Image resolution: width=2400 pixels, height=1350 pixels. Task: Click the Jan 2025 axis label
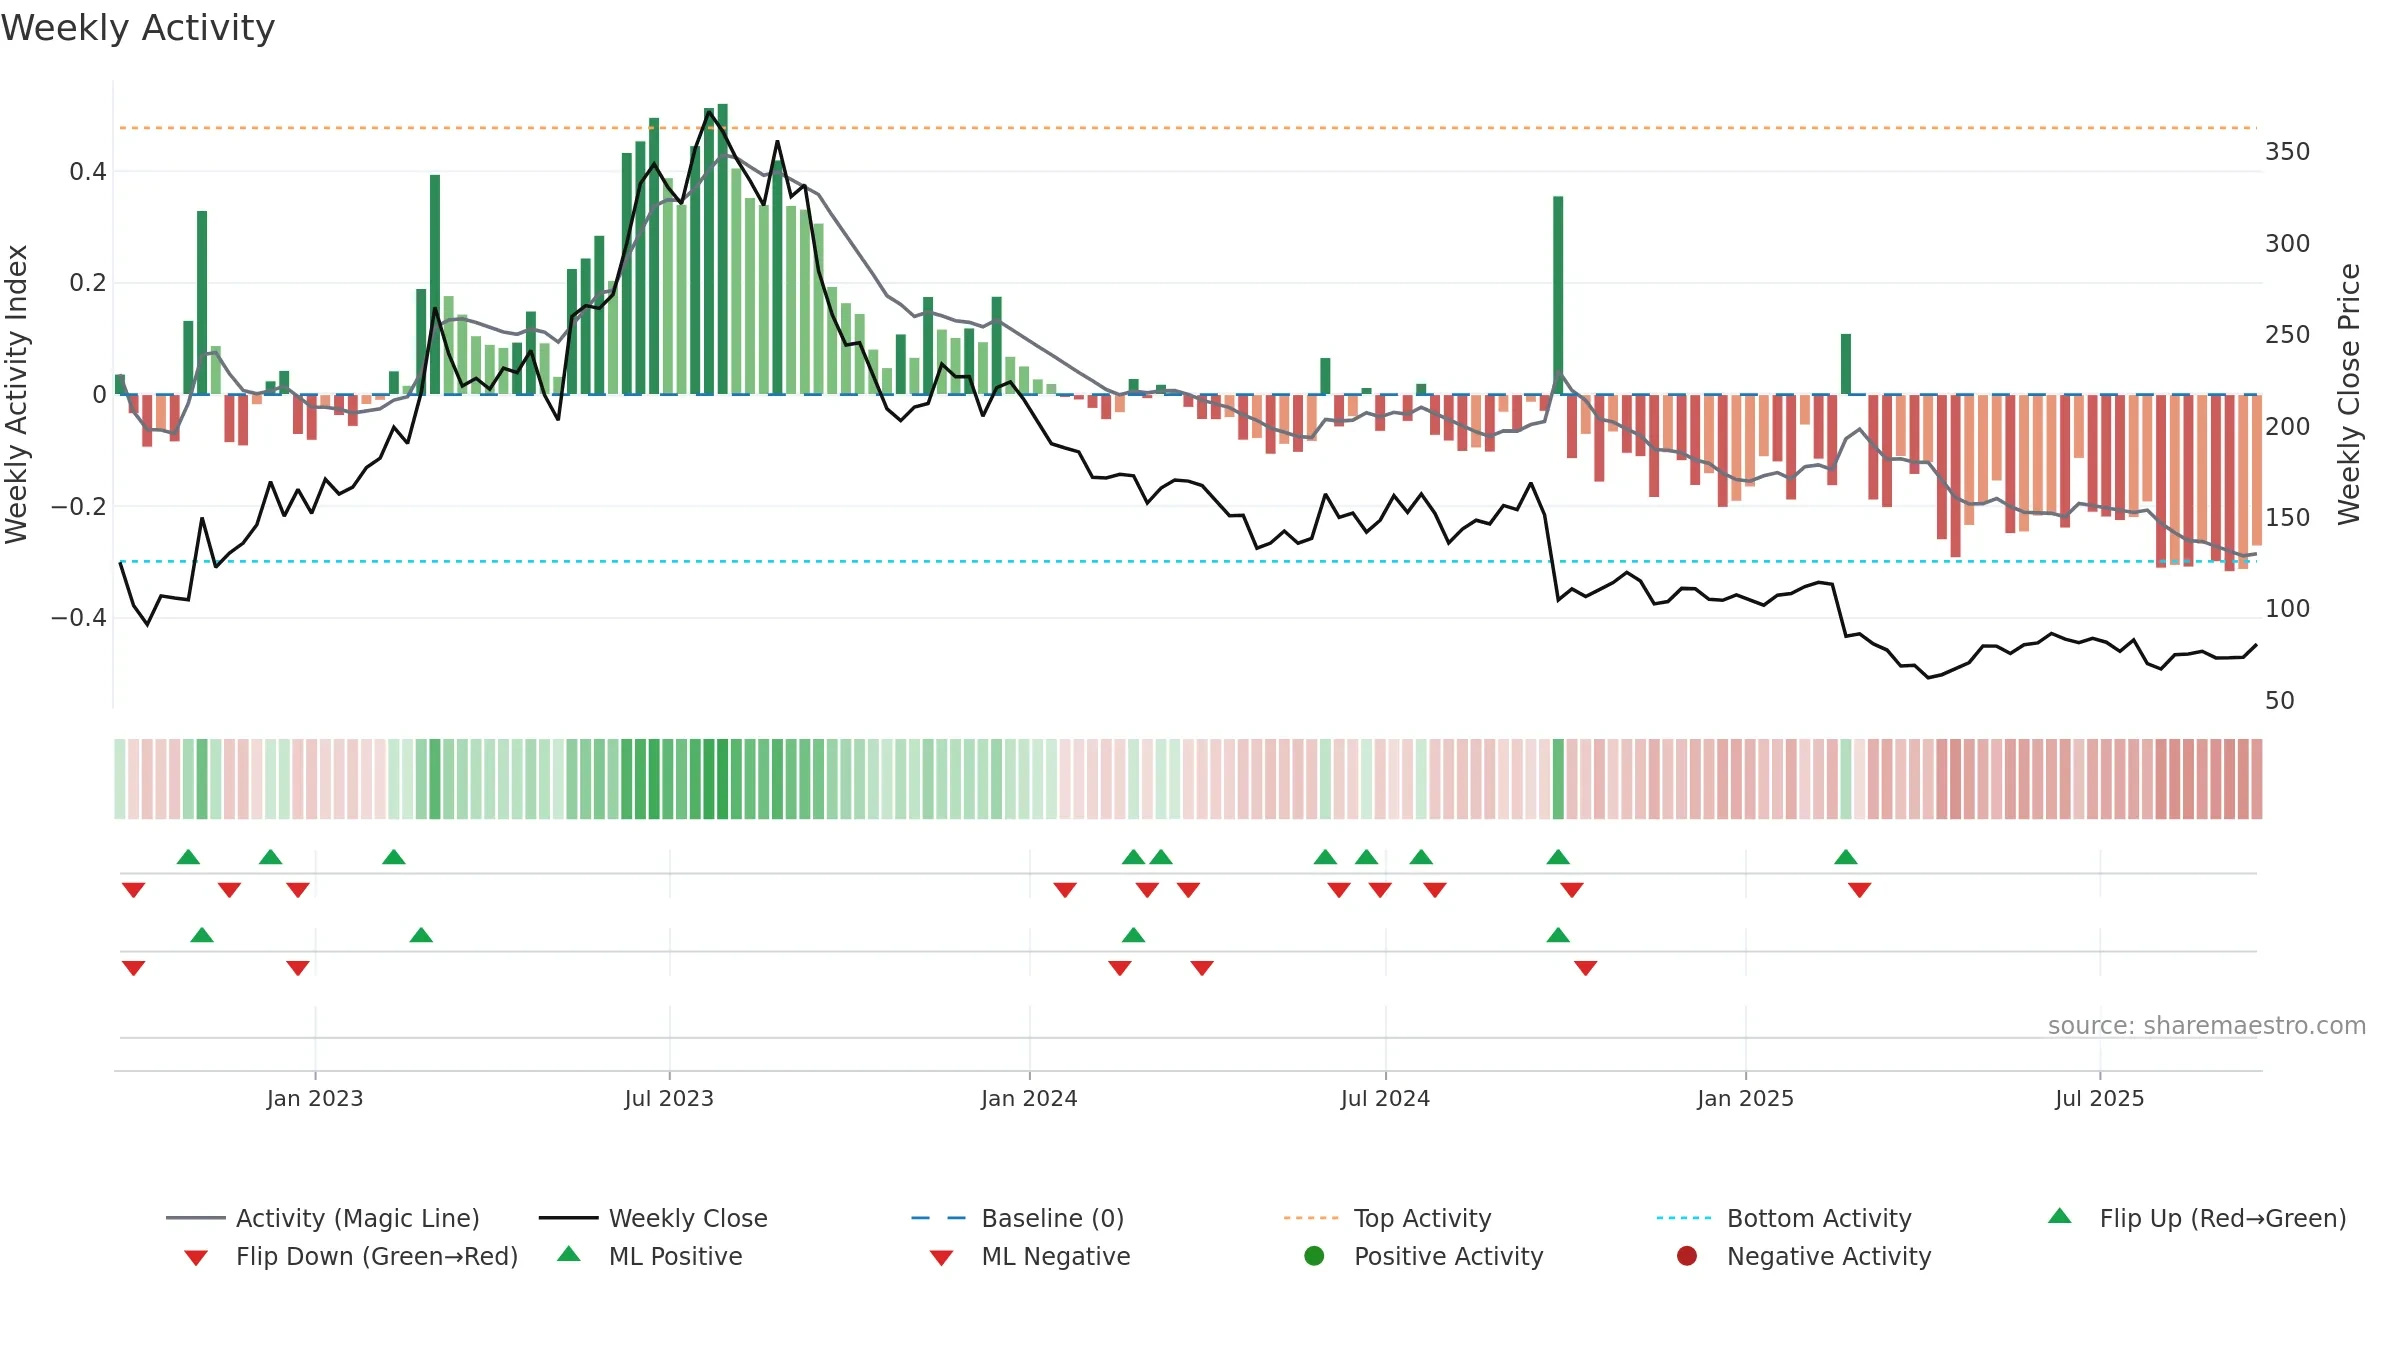(x=1745, y=1098)
